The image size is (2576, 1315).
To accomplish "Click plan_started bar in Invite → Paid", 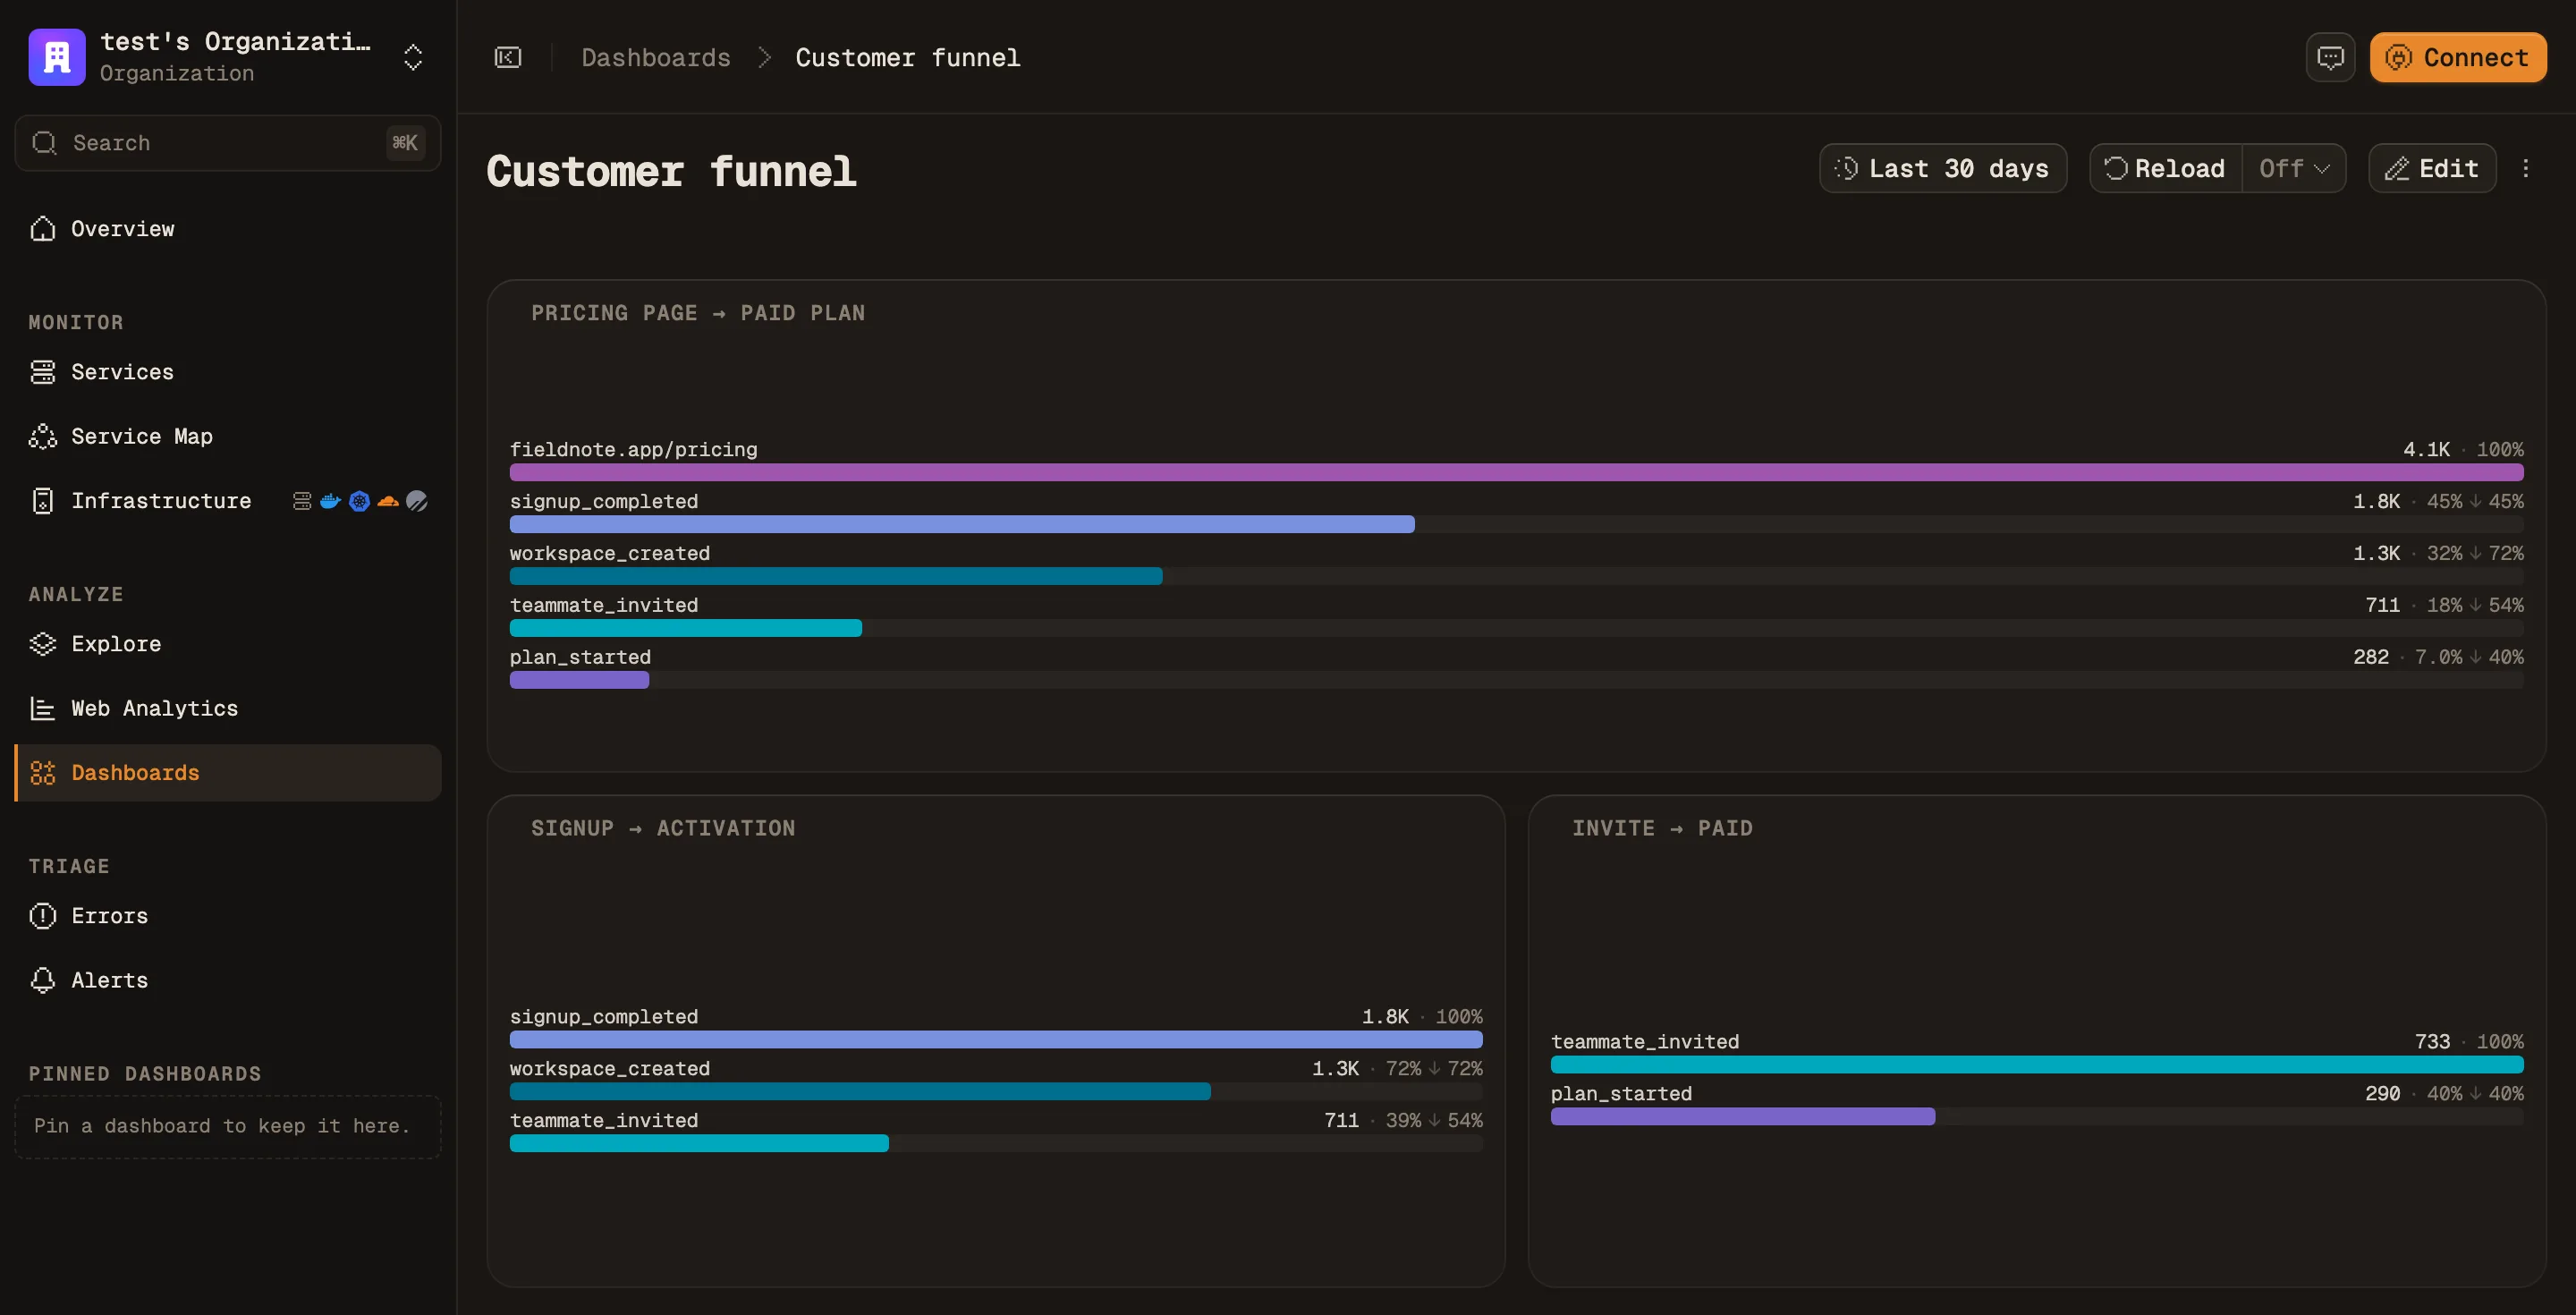I will (x=1743, y=1116).
